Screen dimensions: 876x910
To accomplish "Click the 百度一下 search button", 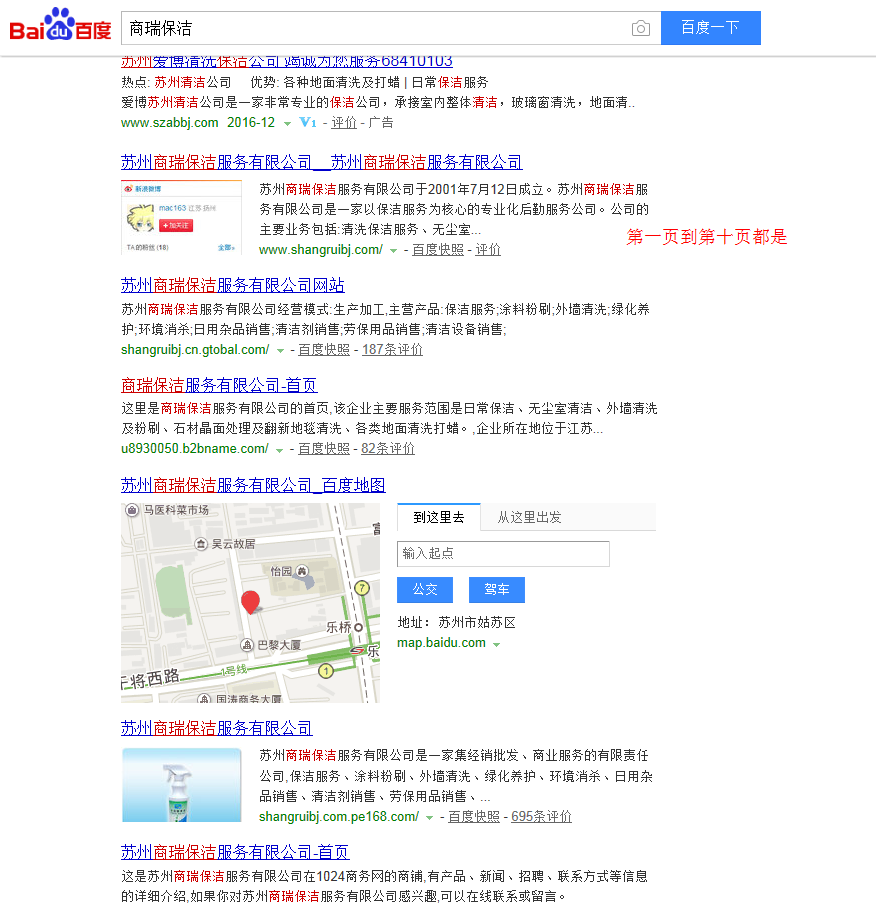I will click(711, 28).
